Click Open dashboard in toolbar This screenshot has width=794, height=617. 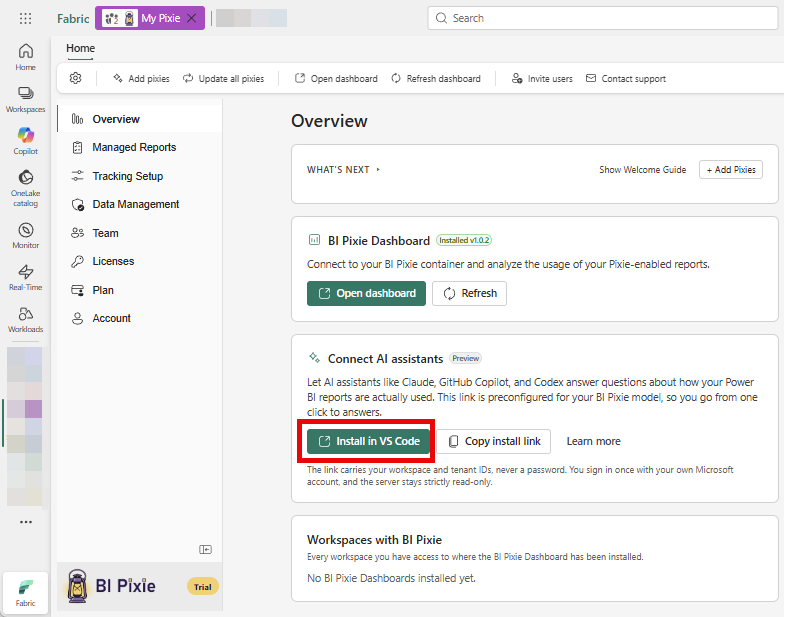[336, 79]
